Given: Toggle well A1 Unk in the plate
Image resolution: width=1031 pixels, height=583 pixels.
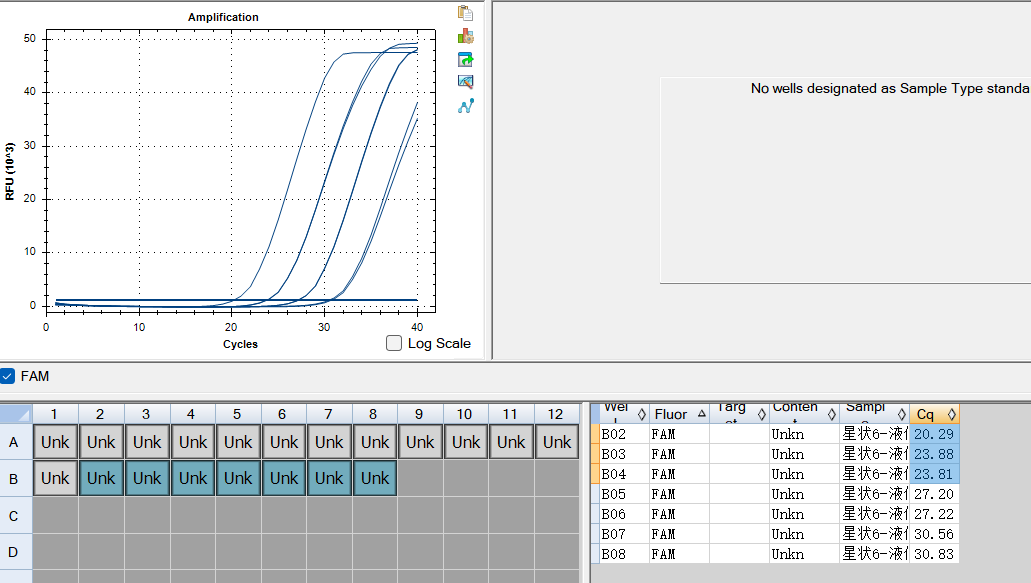Looking at the screenshot, I should (55, 442).
